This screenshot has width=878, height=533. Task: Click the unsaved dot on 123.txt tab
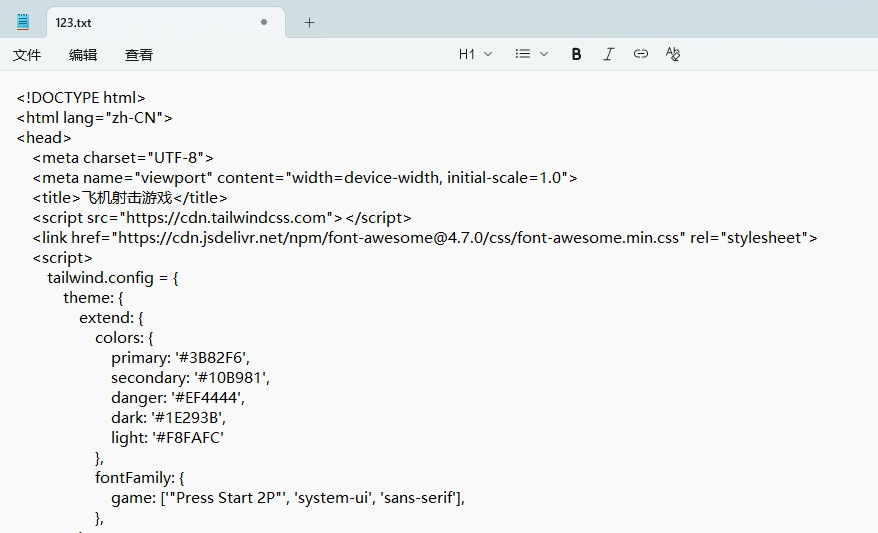[x=264, y=22]
